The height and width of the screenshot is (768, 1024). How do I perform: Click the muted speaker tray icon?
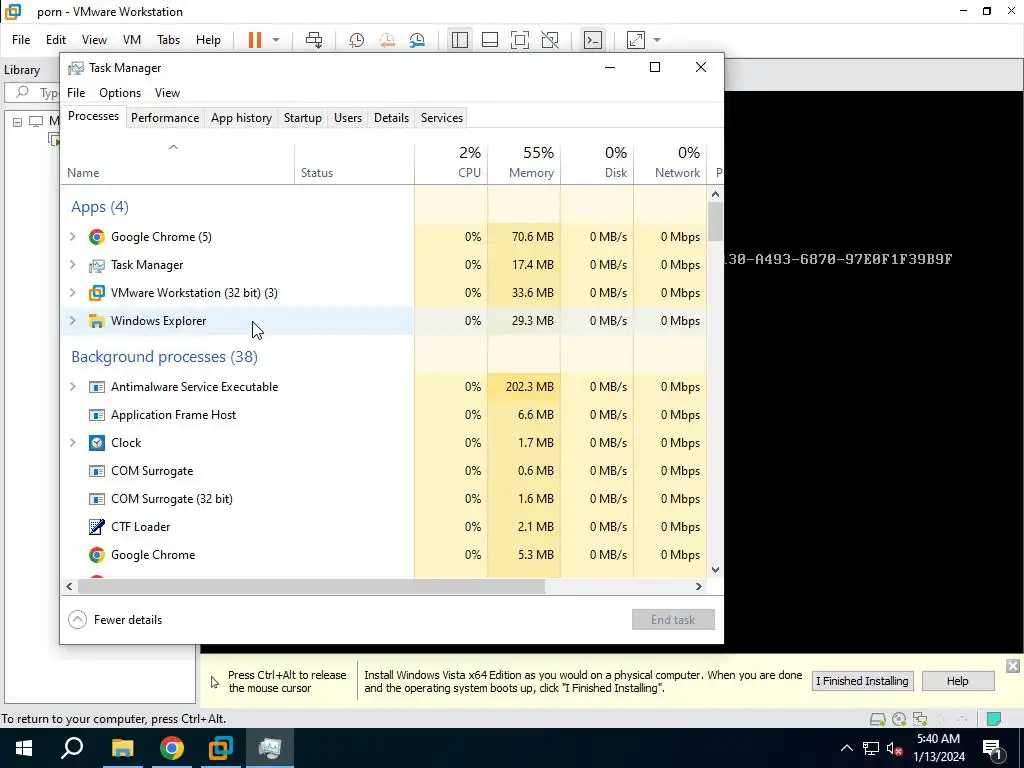[895, 748]
